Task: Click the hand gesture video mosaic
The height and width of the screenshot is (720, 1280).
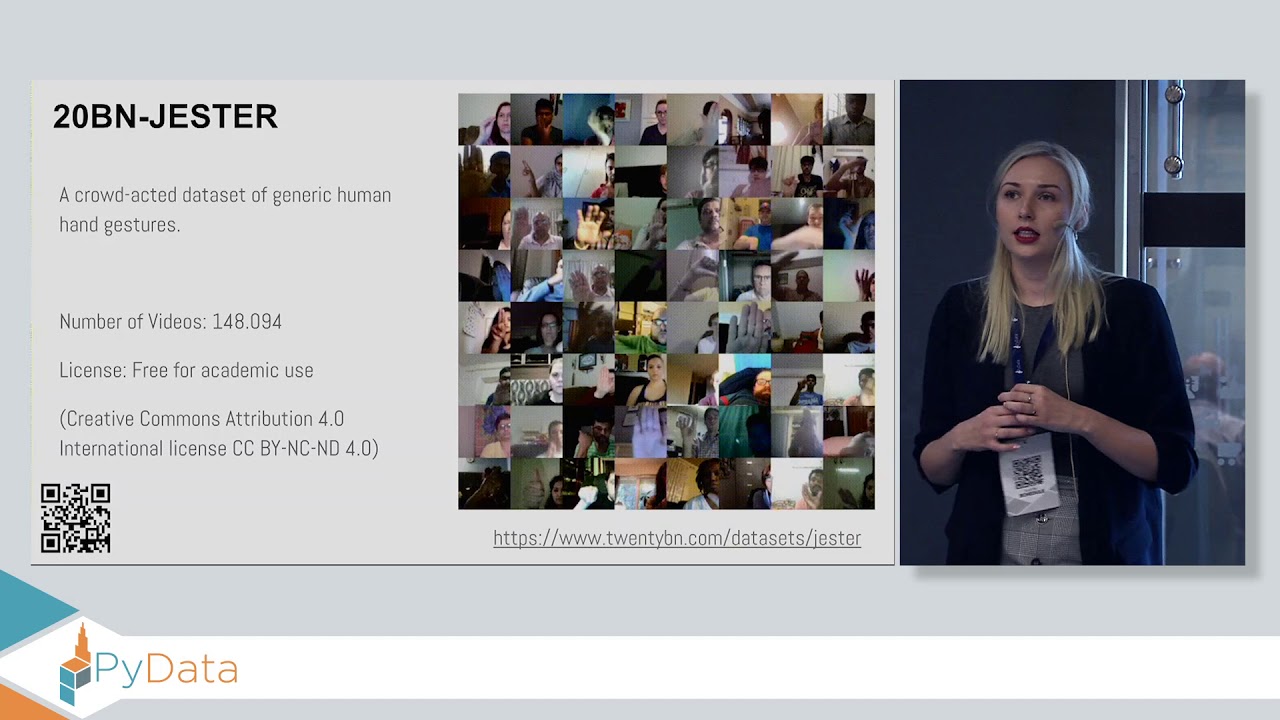Action: (666, 302)
